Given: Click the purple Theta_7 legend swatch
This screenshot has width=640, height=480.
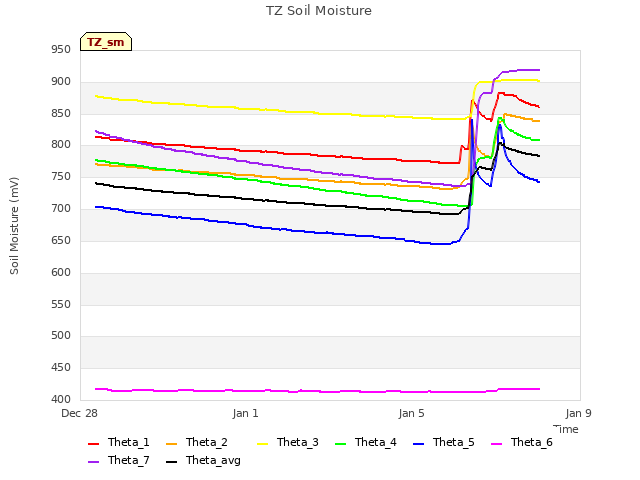Looking at the screenshot, I should click(x=93, y=462).
